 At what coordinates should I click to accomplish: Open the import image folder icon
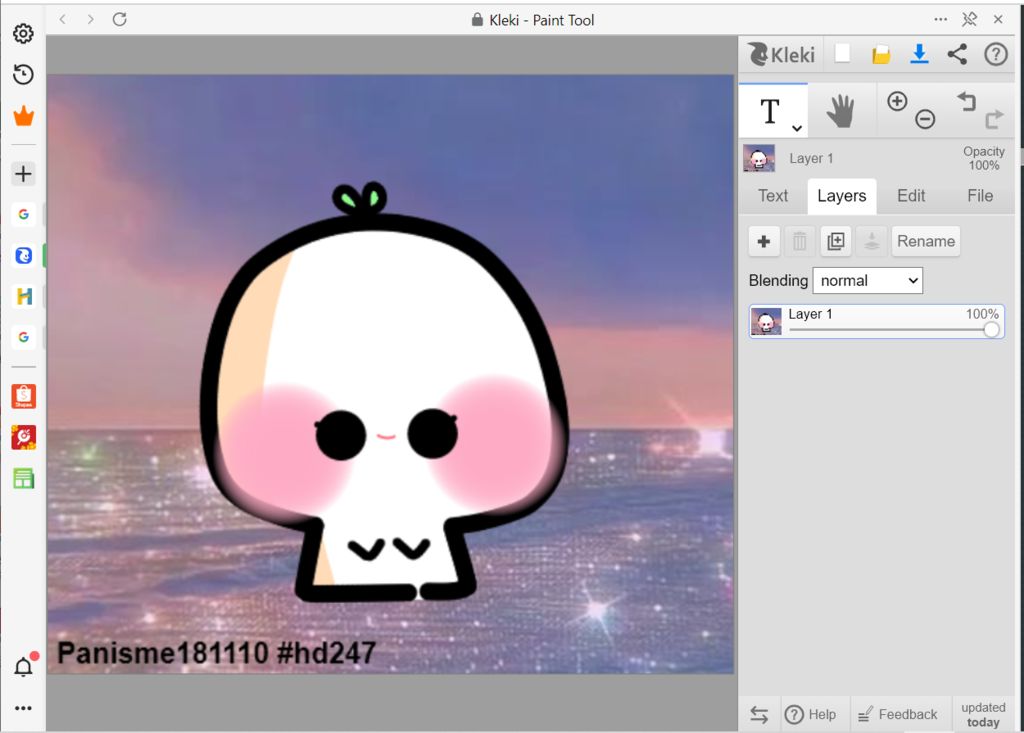(881, 54)
